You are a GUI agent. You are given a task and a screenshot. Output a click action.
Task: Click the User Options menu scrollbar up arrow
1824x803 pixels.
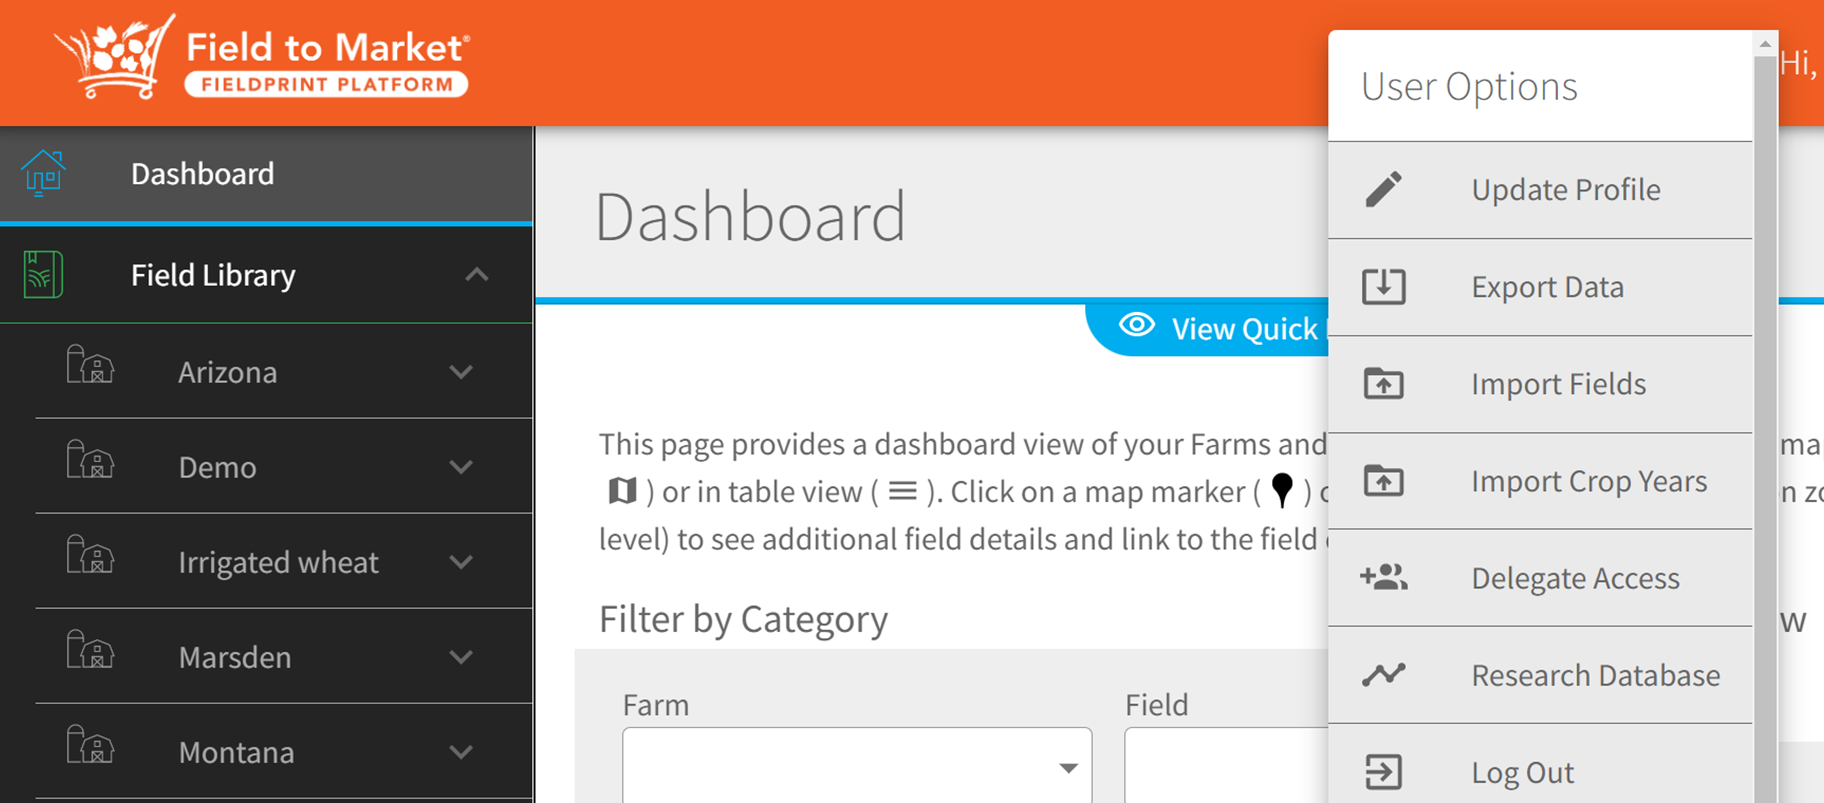(x=1765, y=44)
